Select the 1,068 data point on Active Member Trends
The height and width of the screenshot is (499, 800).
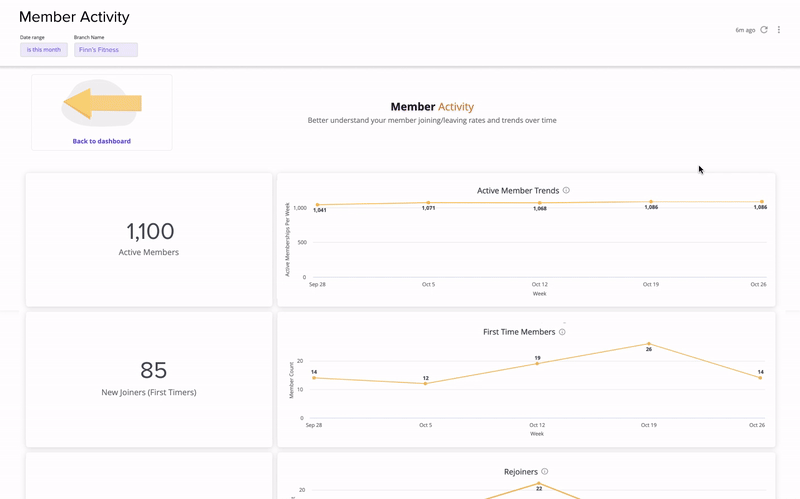click(x=540, y=203)
